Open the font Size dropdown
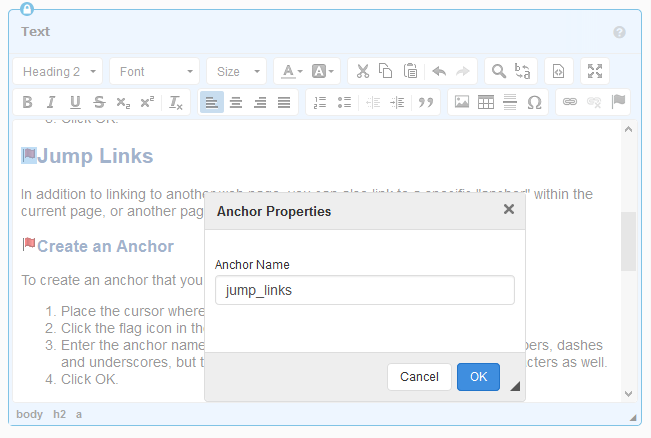The height and width of the screenshot is (438, 651). click(236, 71)
